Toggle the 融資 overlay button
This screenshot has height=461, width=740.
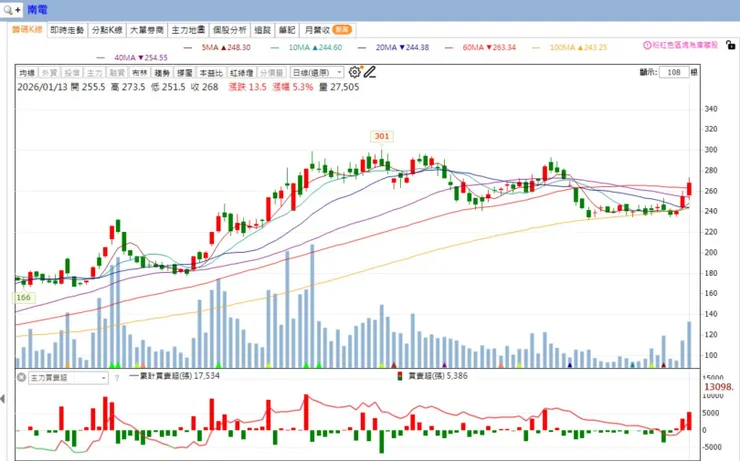tap(117, 73)
